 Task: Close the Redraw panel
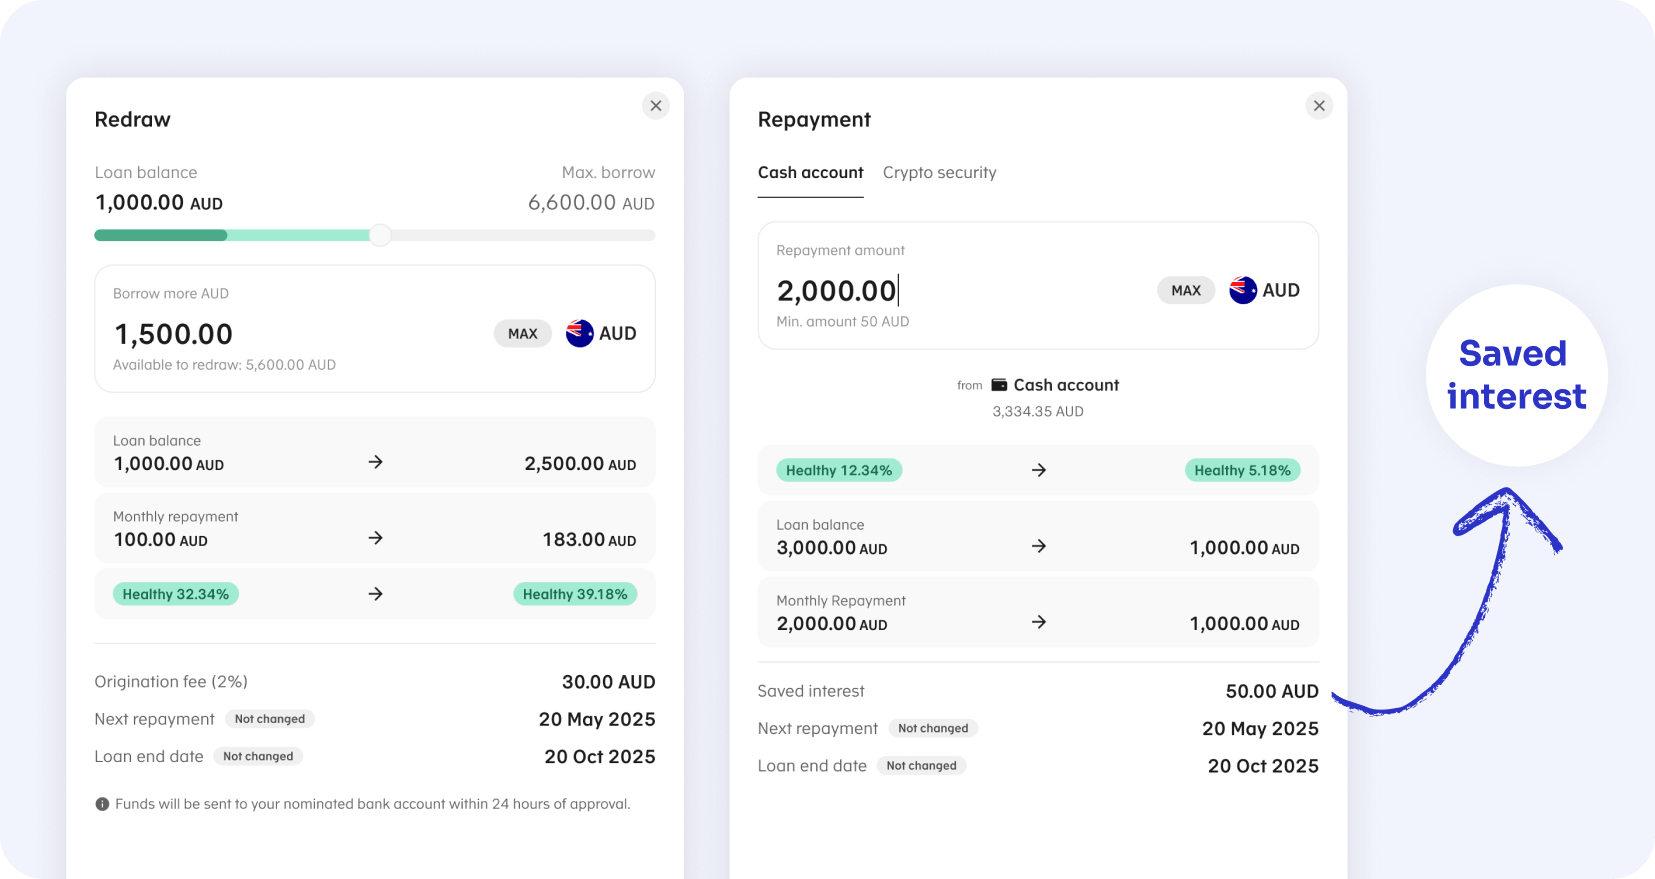[656, 105]
